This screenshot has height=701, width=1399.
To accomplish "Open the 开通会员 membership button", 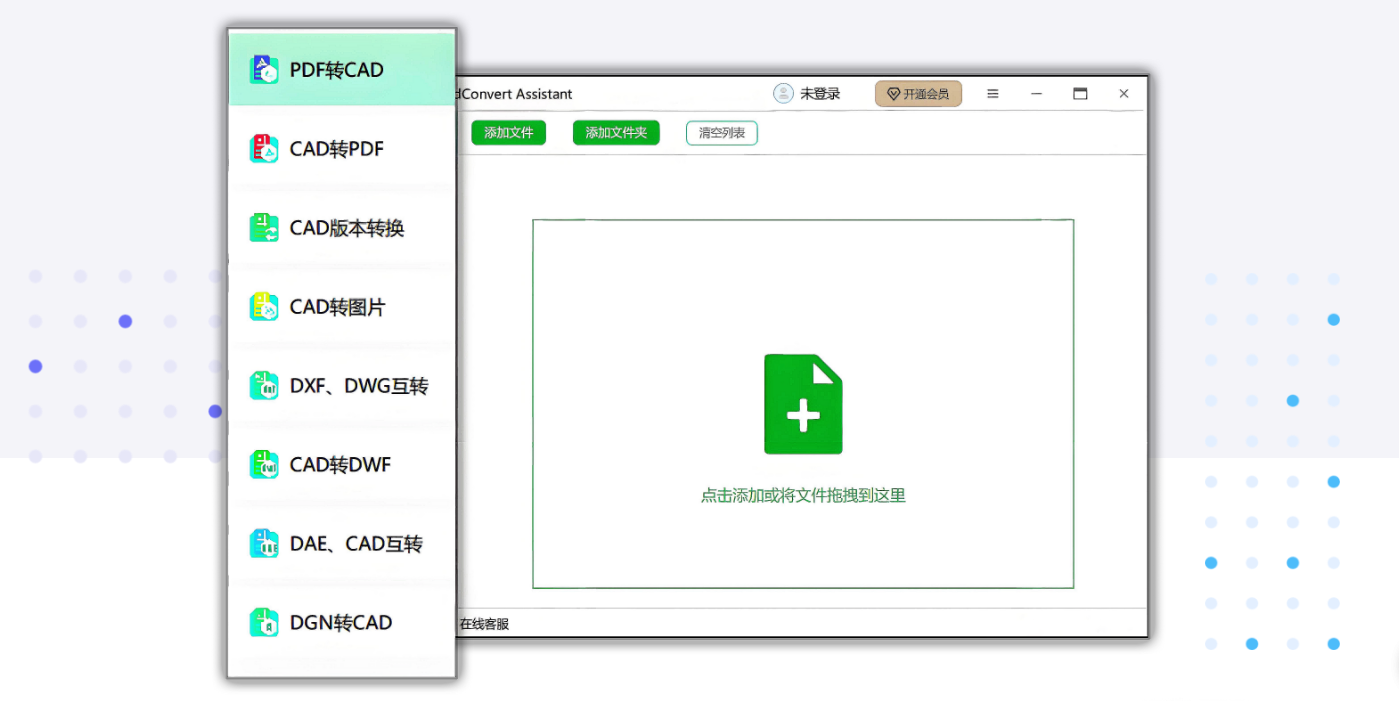I will click(918, 94).
